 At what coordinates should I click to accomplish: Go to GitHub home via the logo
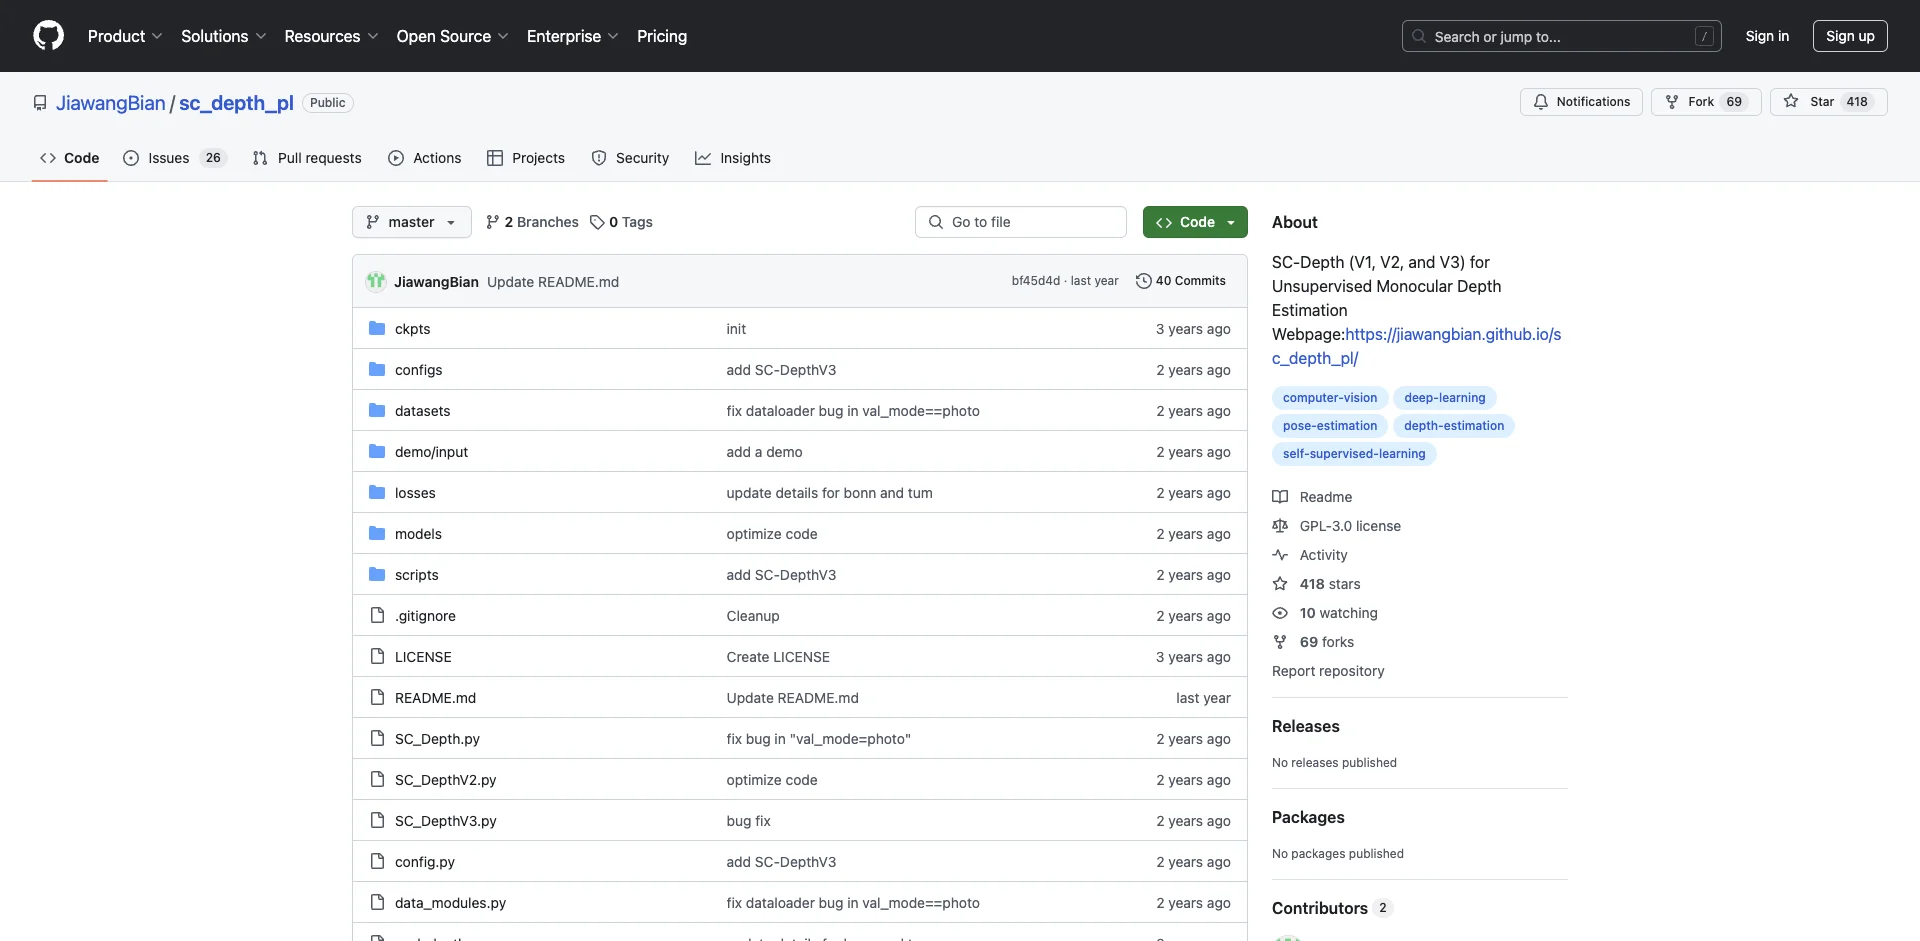(48, 36)
